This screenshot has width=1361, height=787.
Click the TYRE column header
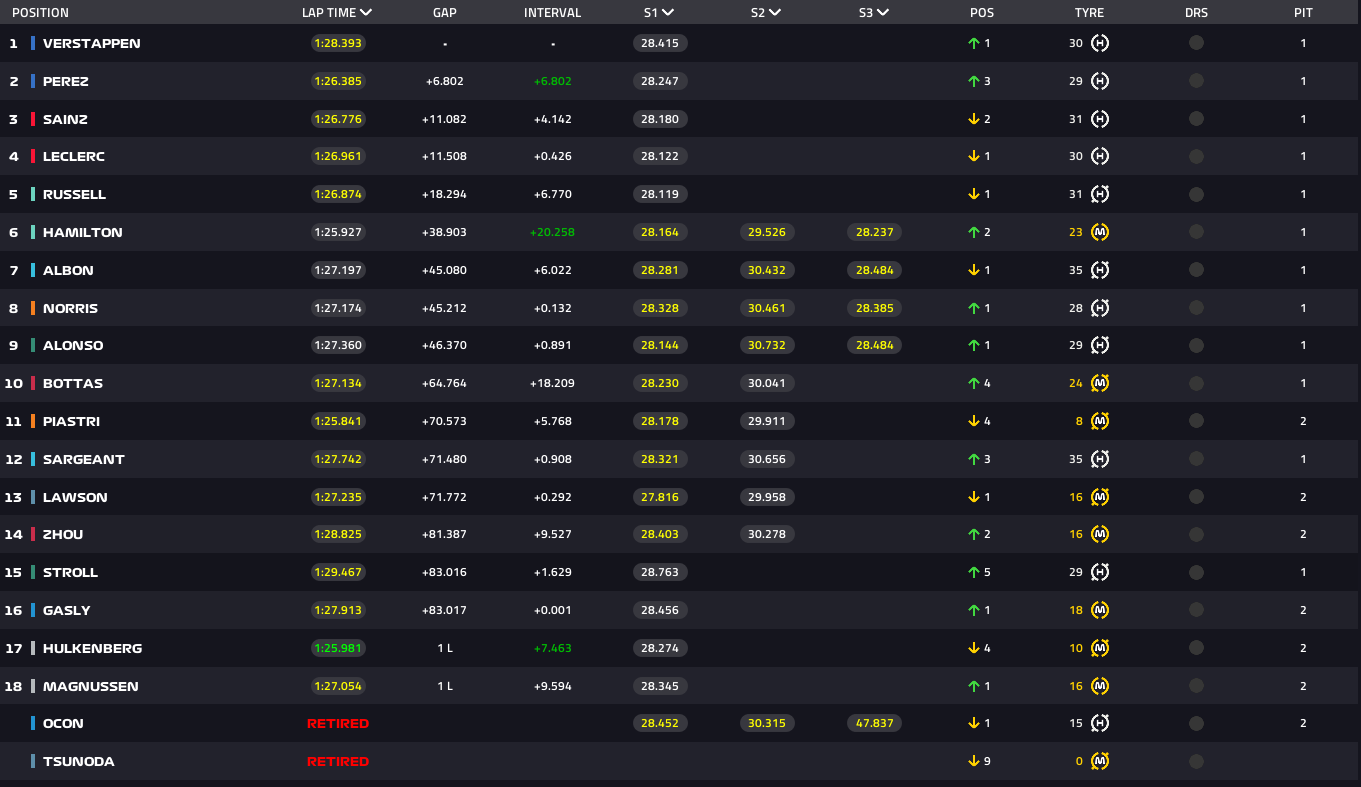[1089, 13]
